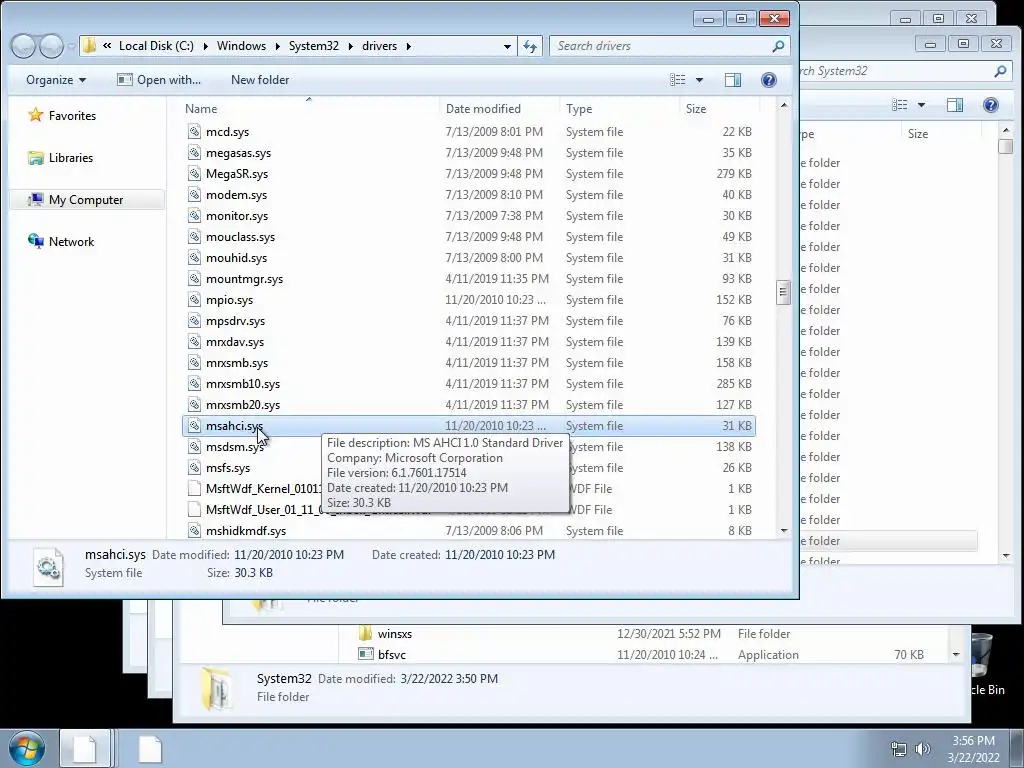This screenshot has width=1024, height=768.
Task: Click the winsxs folder icon in System32 window
Action: coord(366,633)
